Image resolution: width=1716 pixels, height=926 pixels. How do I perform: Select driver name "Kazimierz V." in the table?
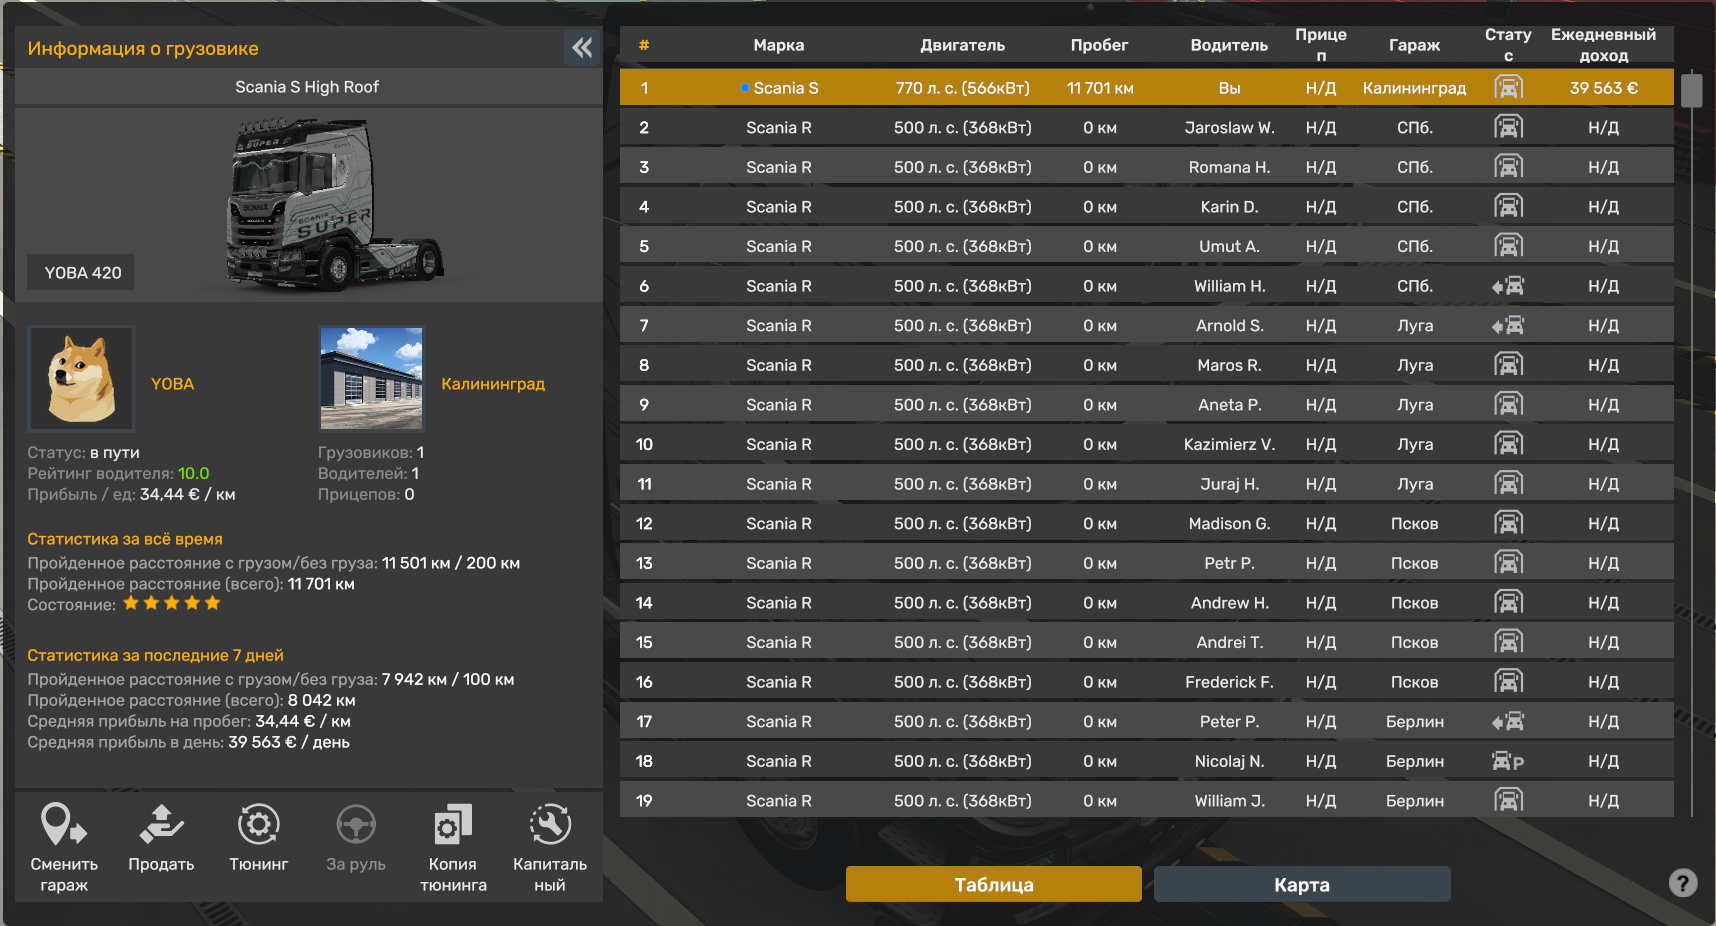pos(1229,444)
